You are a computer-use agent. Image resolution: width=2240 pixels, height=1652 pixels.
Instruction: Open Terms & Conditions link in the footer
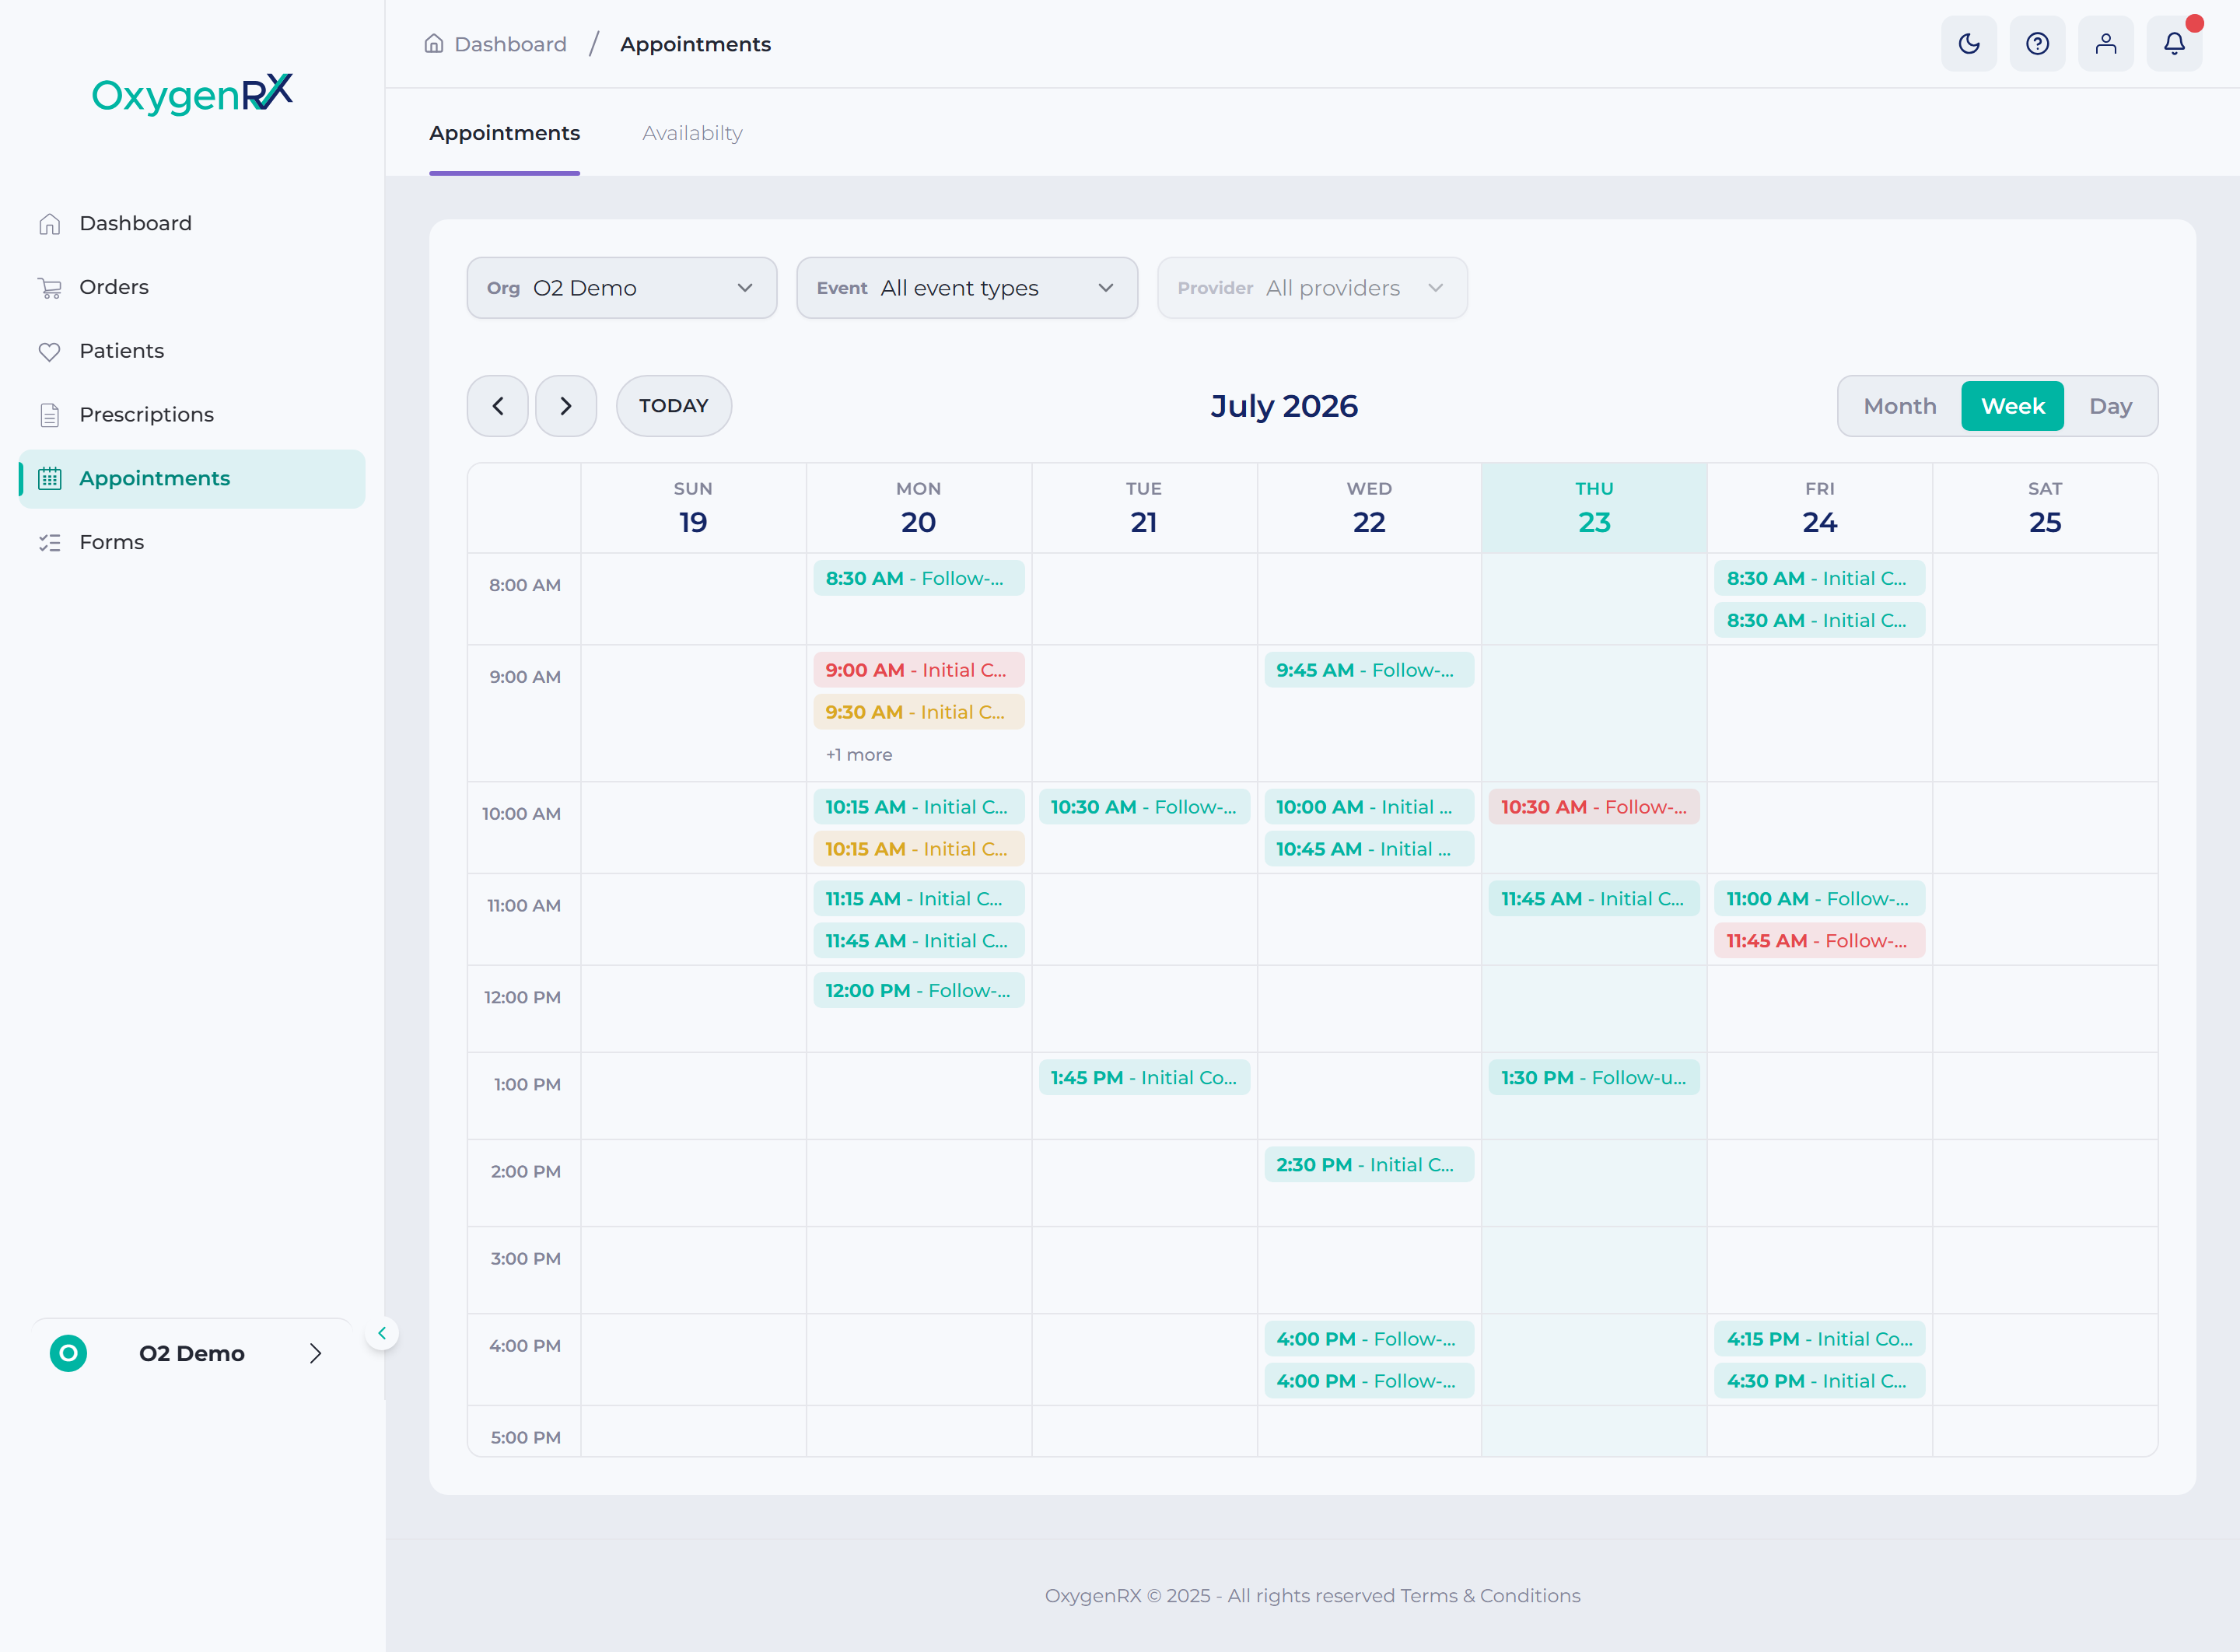pyautogui.click(x=1490, y=1596)
